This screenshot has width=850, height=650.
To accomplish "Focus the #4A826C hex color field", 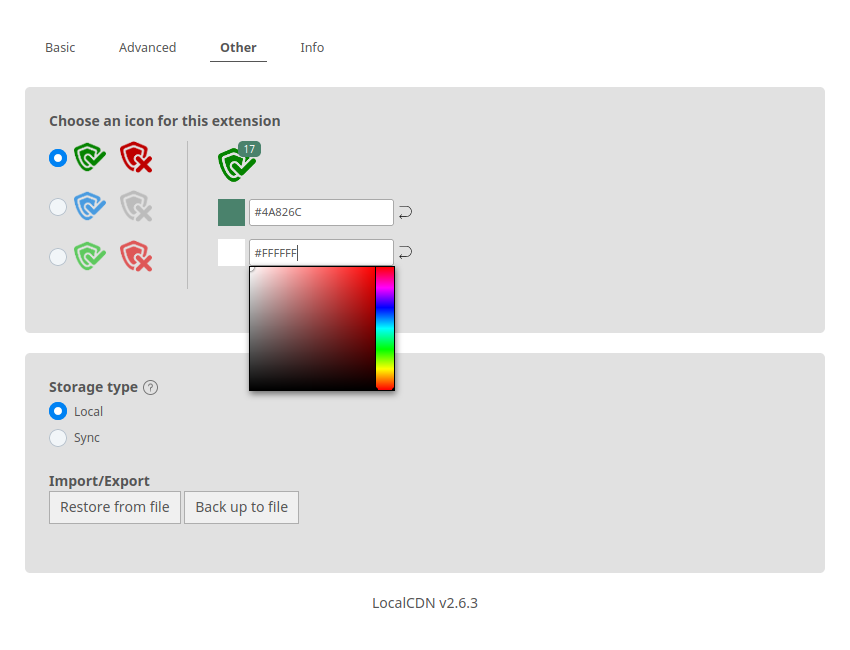I will pyautogui.click(x=321, y=213).
